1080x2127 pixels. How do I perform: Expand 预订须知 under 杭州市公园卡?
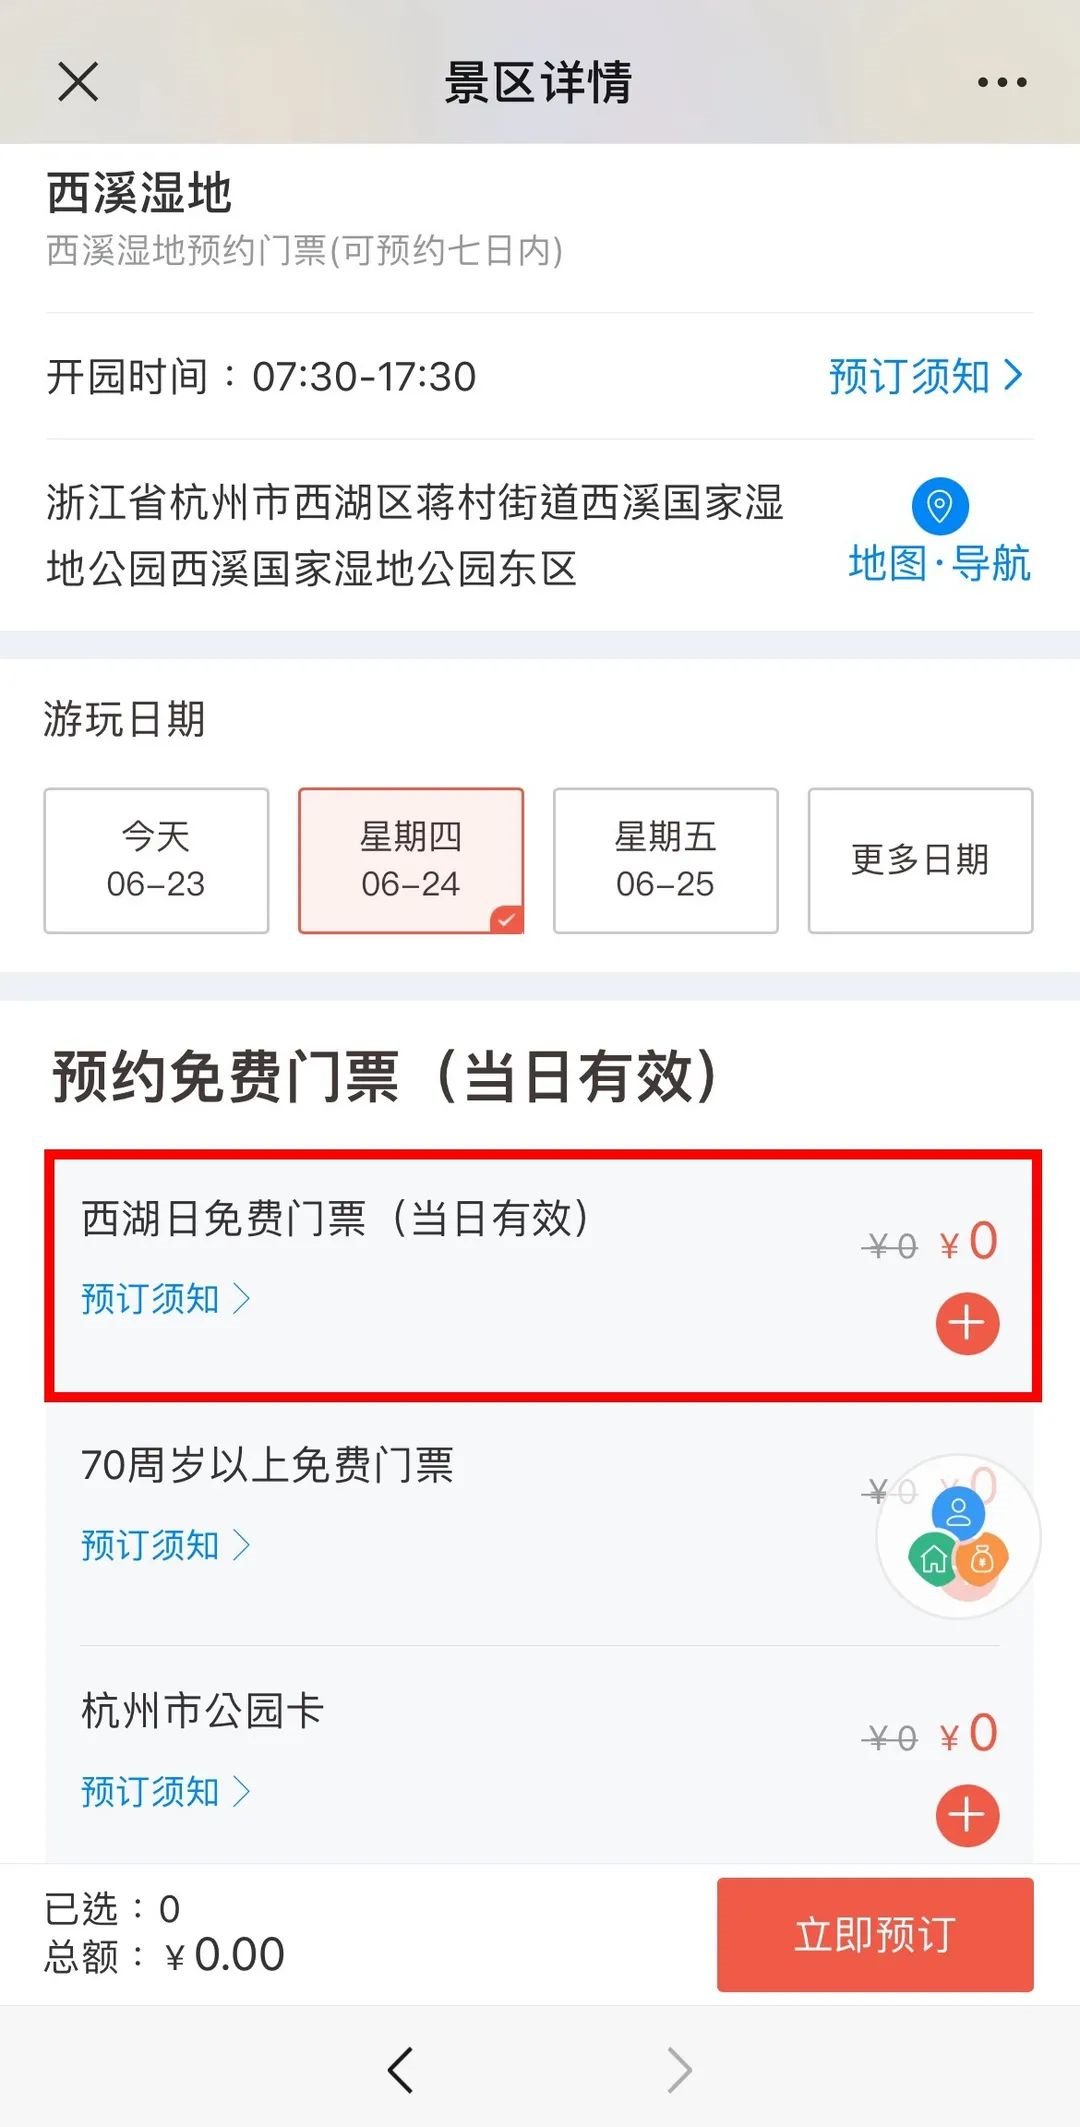[166, 1791]
